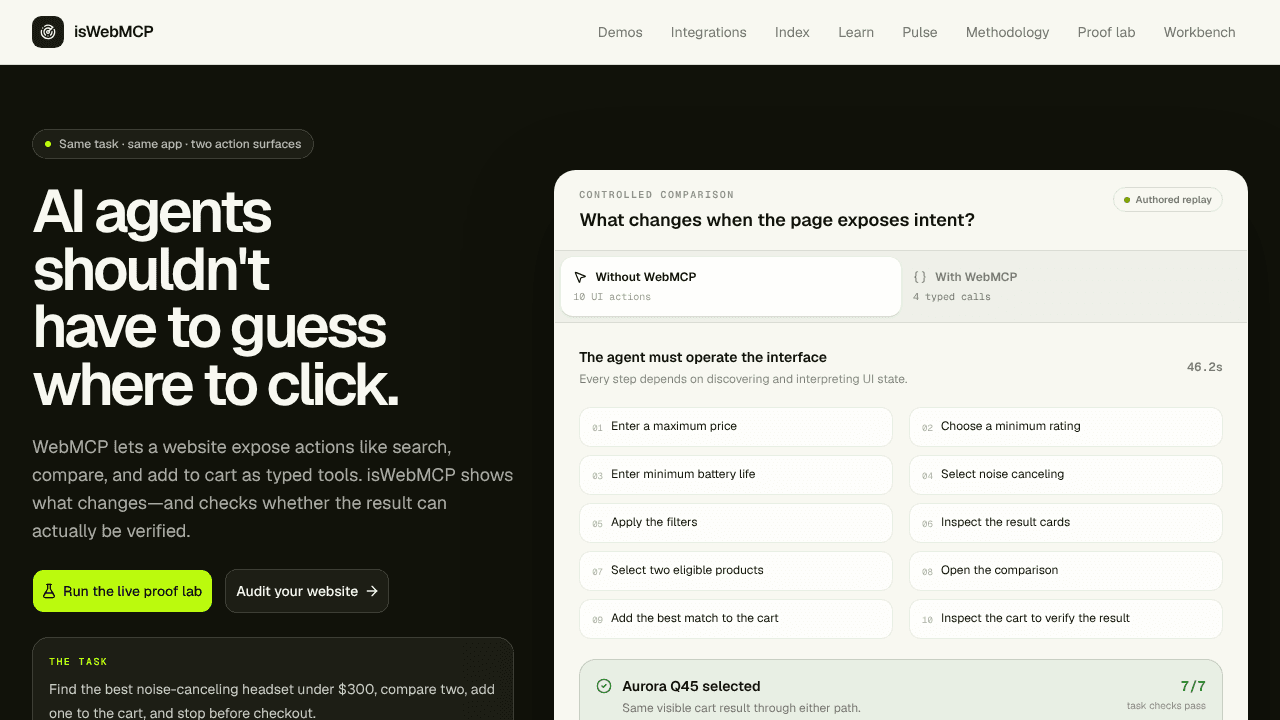Viewport: 1280px width, 720px height.
Task: Switch to the Without WebMCP tab
Action: (731, 286)
